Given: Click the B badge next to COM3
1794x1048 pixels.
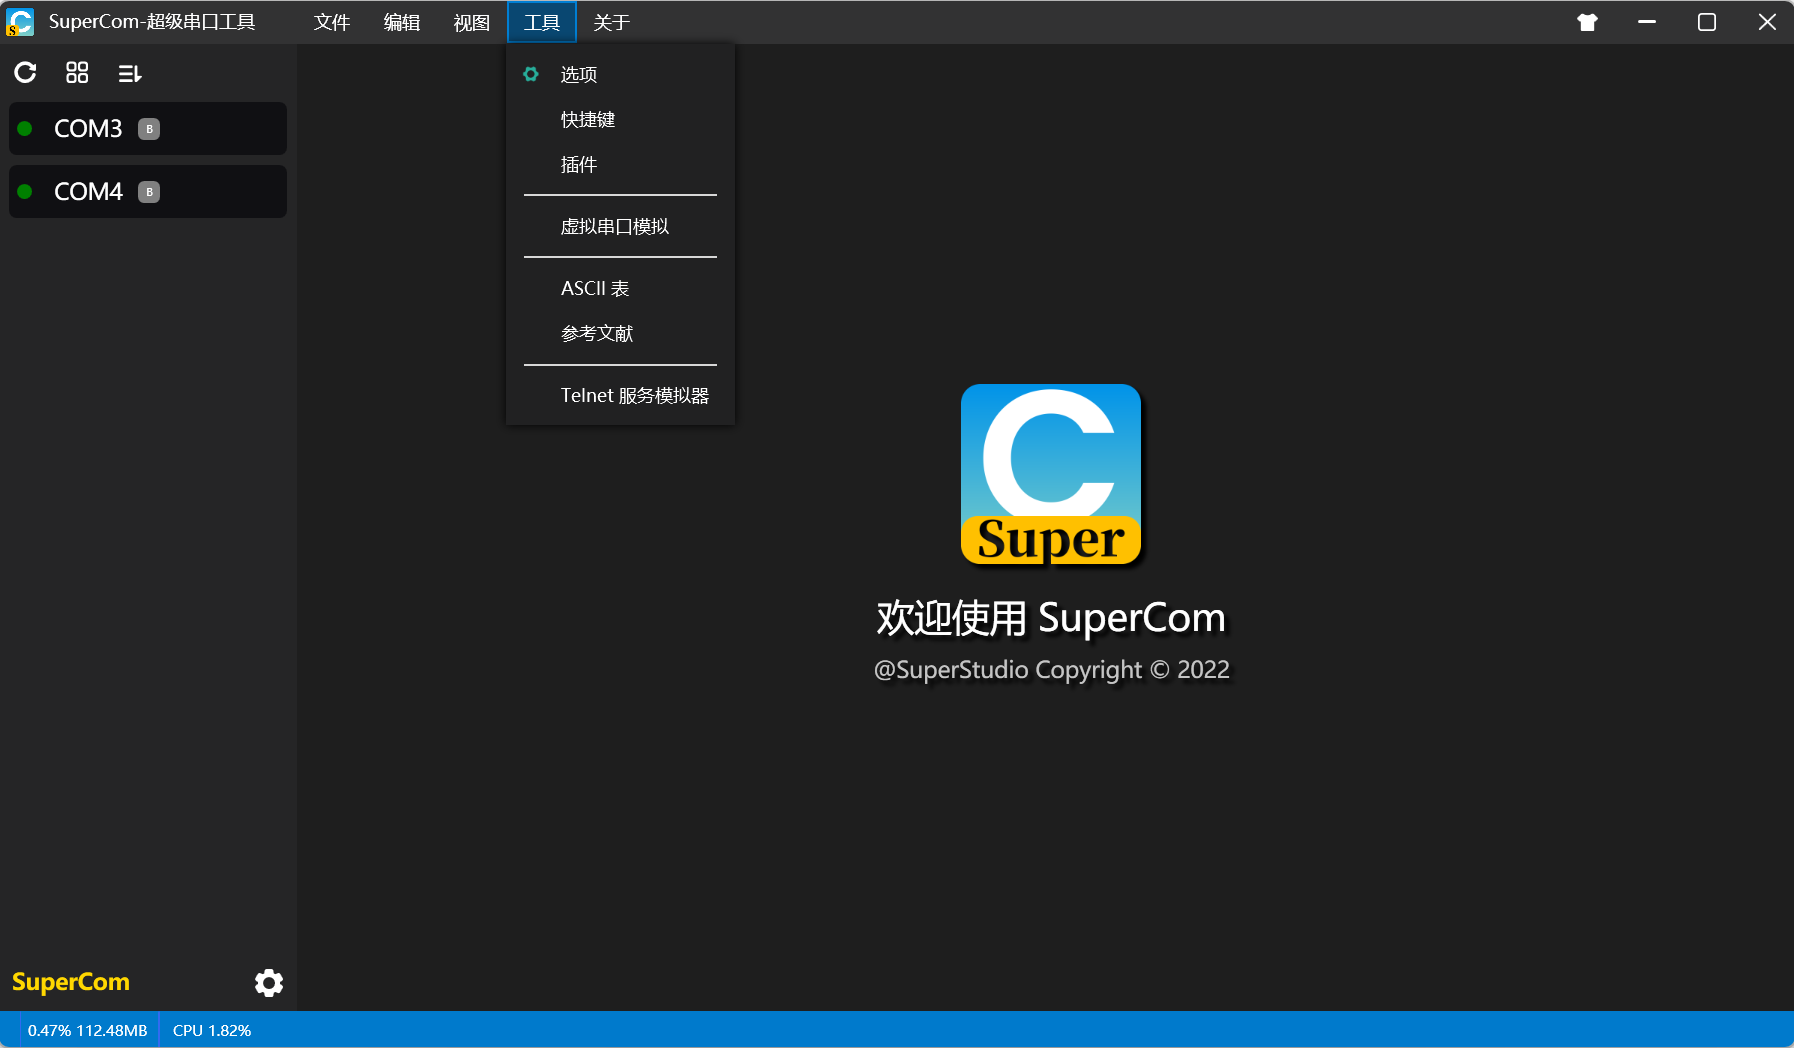Looking at the screenshot, I should (x=149, y=129).
